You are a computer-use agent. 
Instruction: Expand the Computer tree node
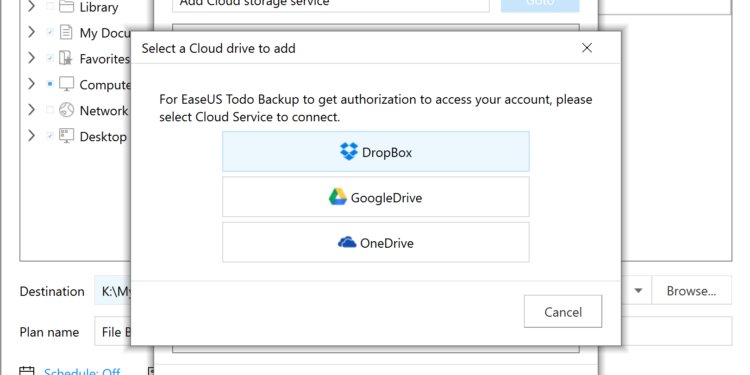(32, 84)
